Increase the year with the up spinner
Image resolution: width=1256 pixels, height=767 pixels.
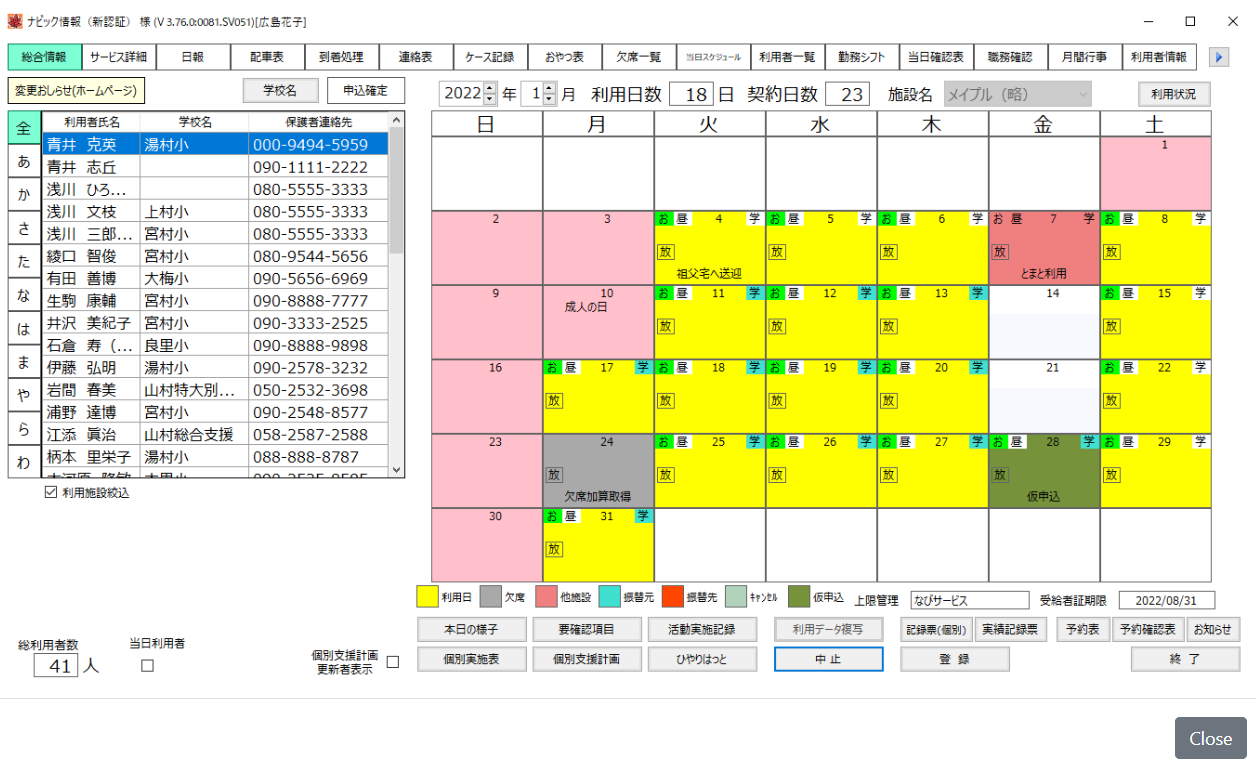point(489,89)
